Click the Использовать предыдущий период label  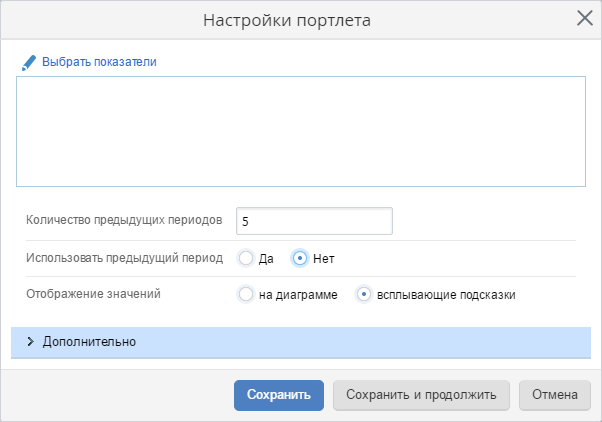[124, 257]
